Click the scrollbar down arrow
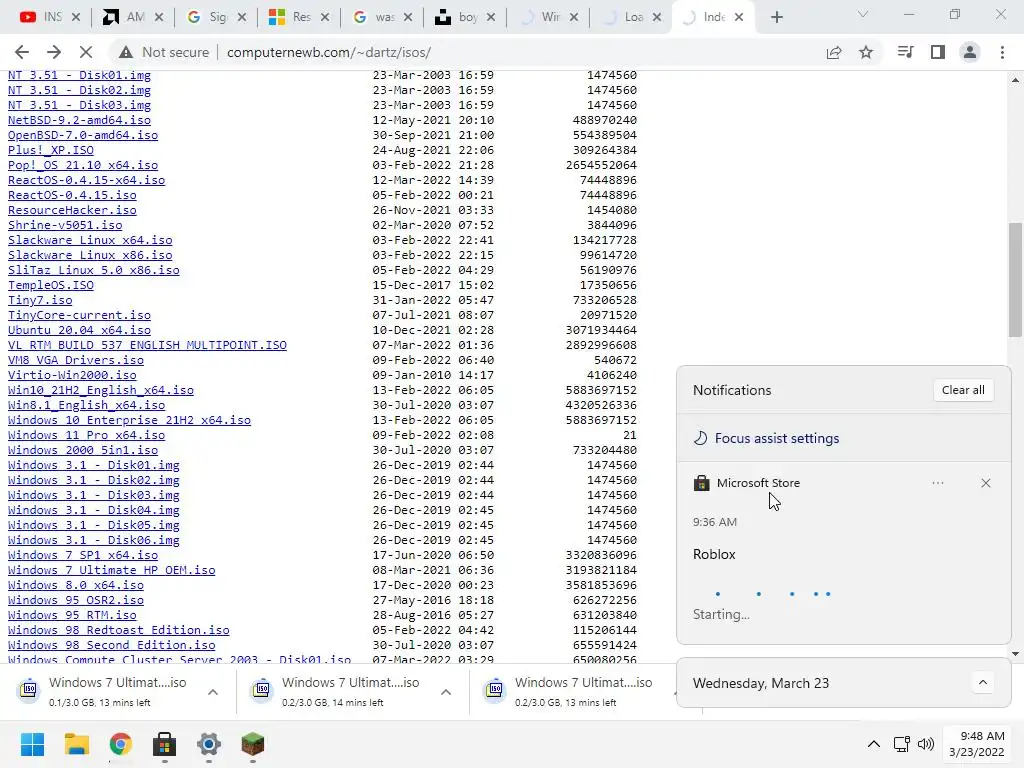1024x768 pixels. click(x=1015, y=654)
